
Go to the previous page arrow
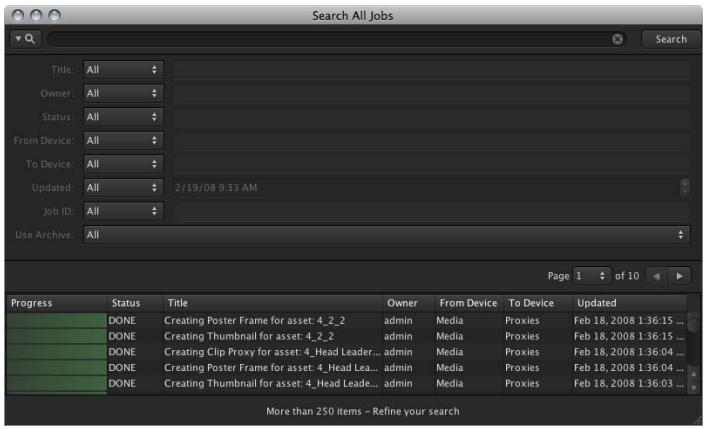(x=656, y=276)
